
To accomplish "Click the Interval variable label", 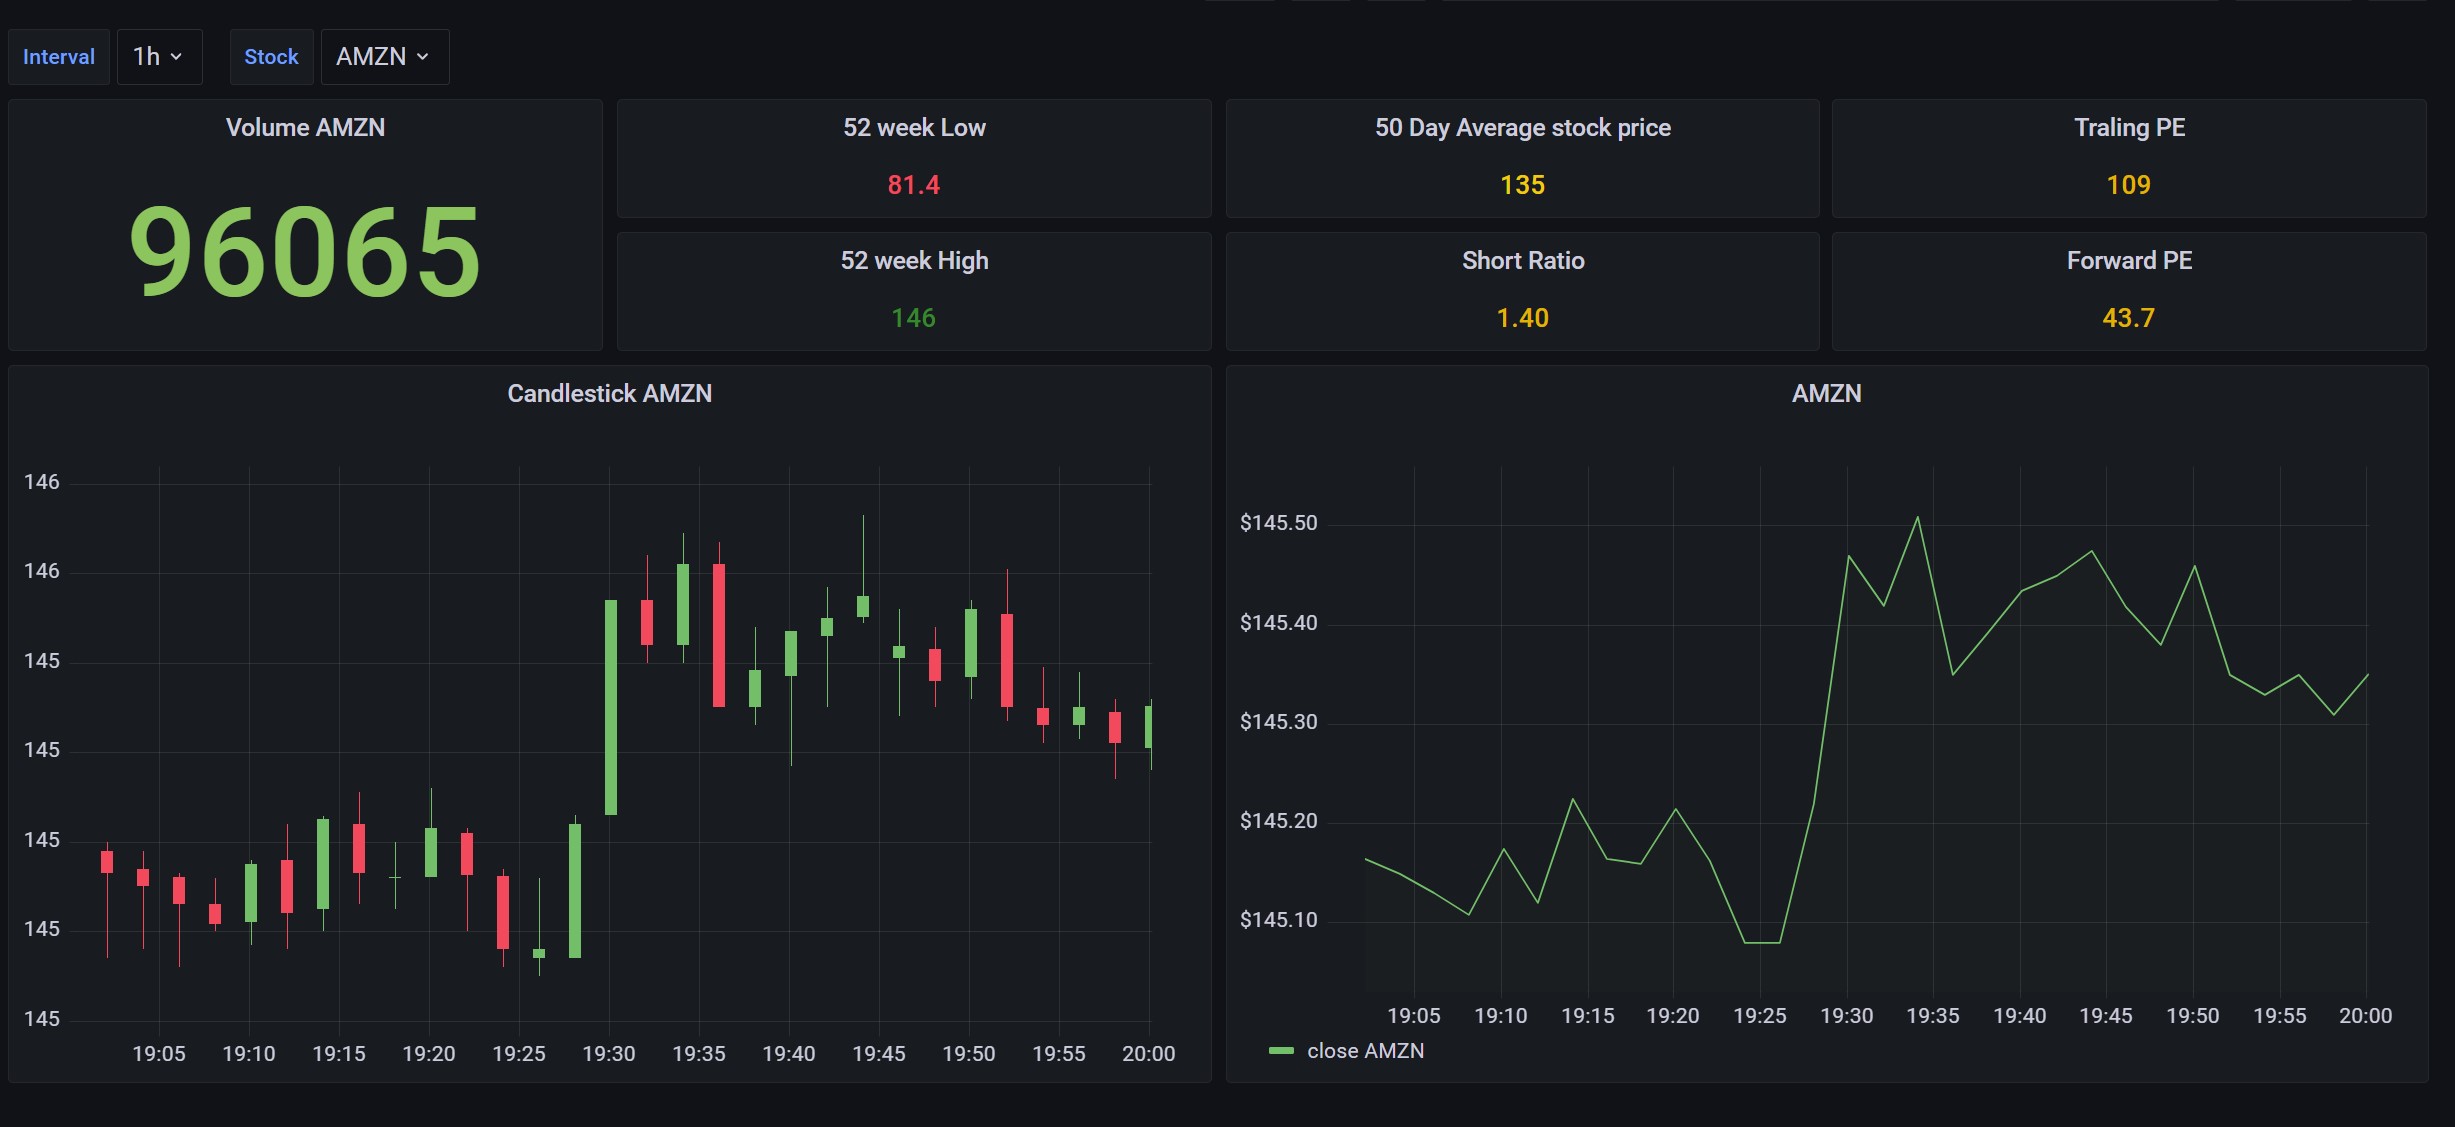I will [x=59, y=57].
